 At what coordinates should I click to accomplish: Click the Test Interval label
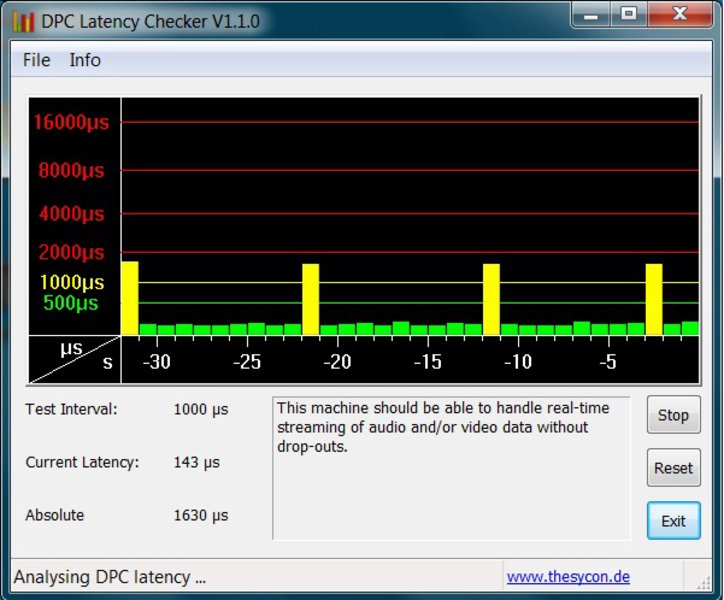point(71,409)
